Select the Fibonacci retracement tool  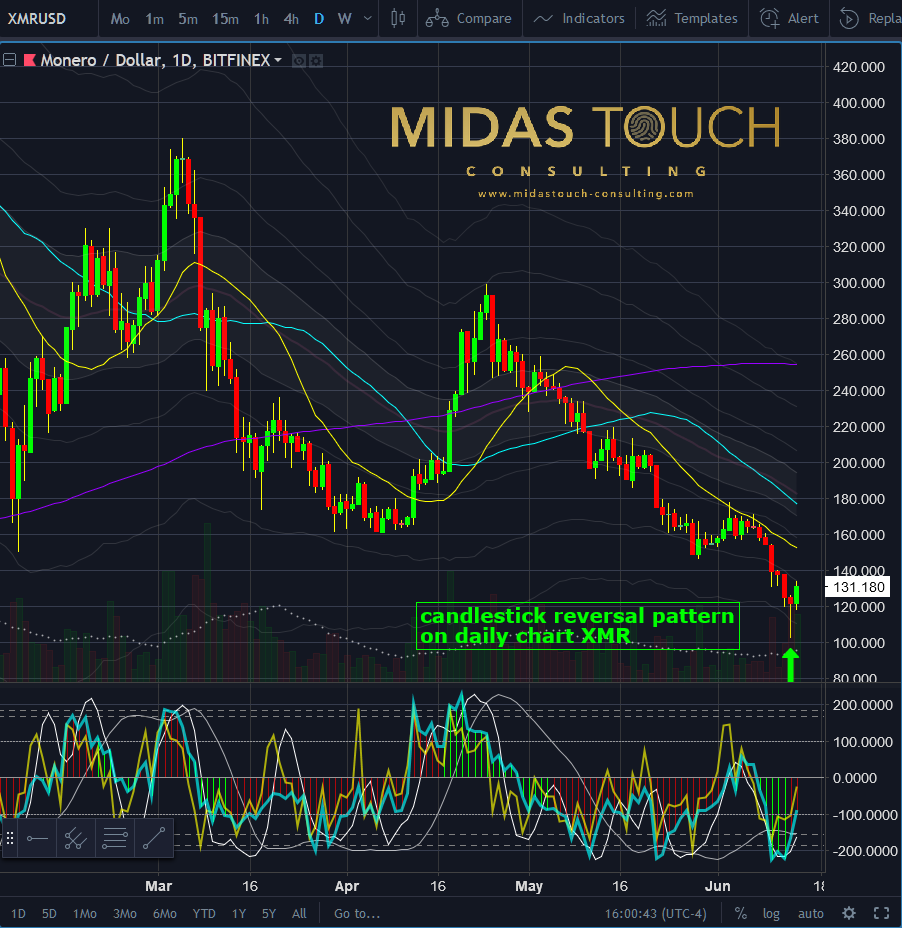115,838
